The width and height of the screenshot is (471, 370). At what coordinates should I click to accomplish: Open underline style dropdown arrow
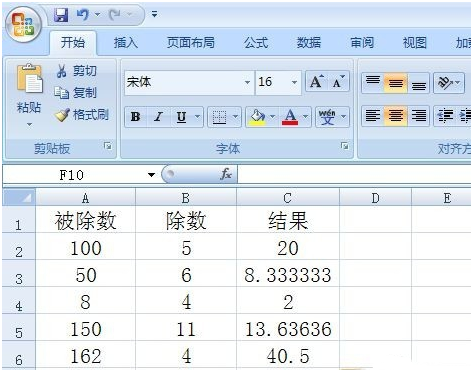point(197,117)
